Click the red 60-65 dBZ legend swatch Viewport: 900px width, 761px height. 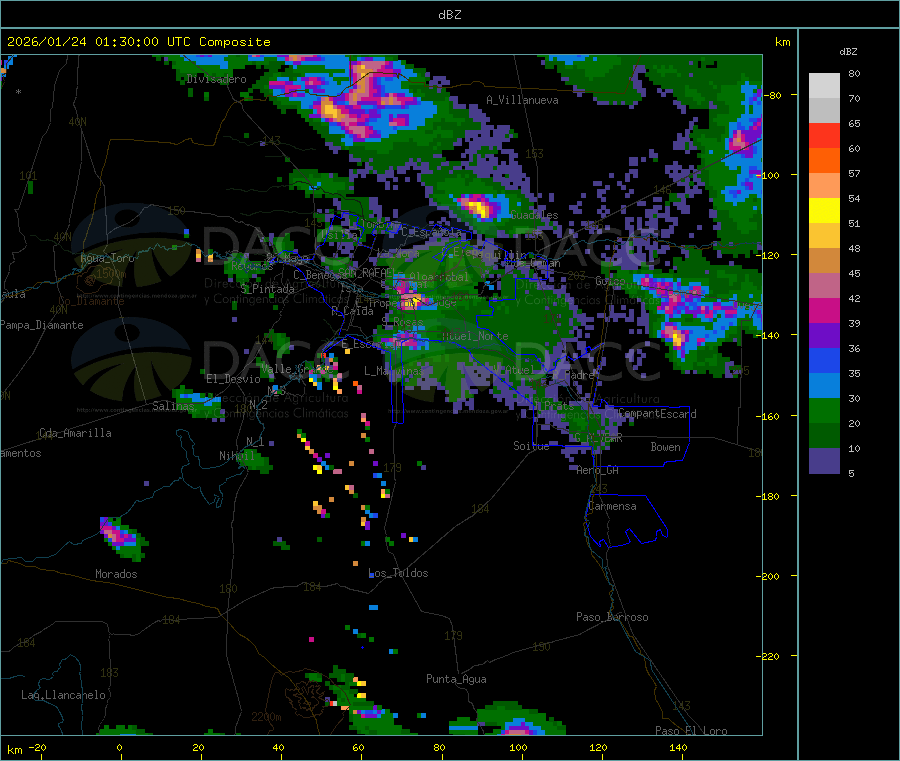[824, 135]
